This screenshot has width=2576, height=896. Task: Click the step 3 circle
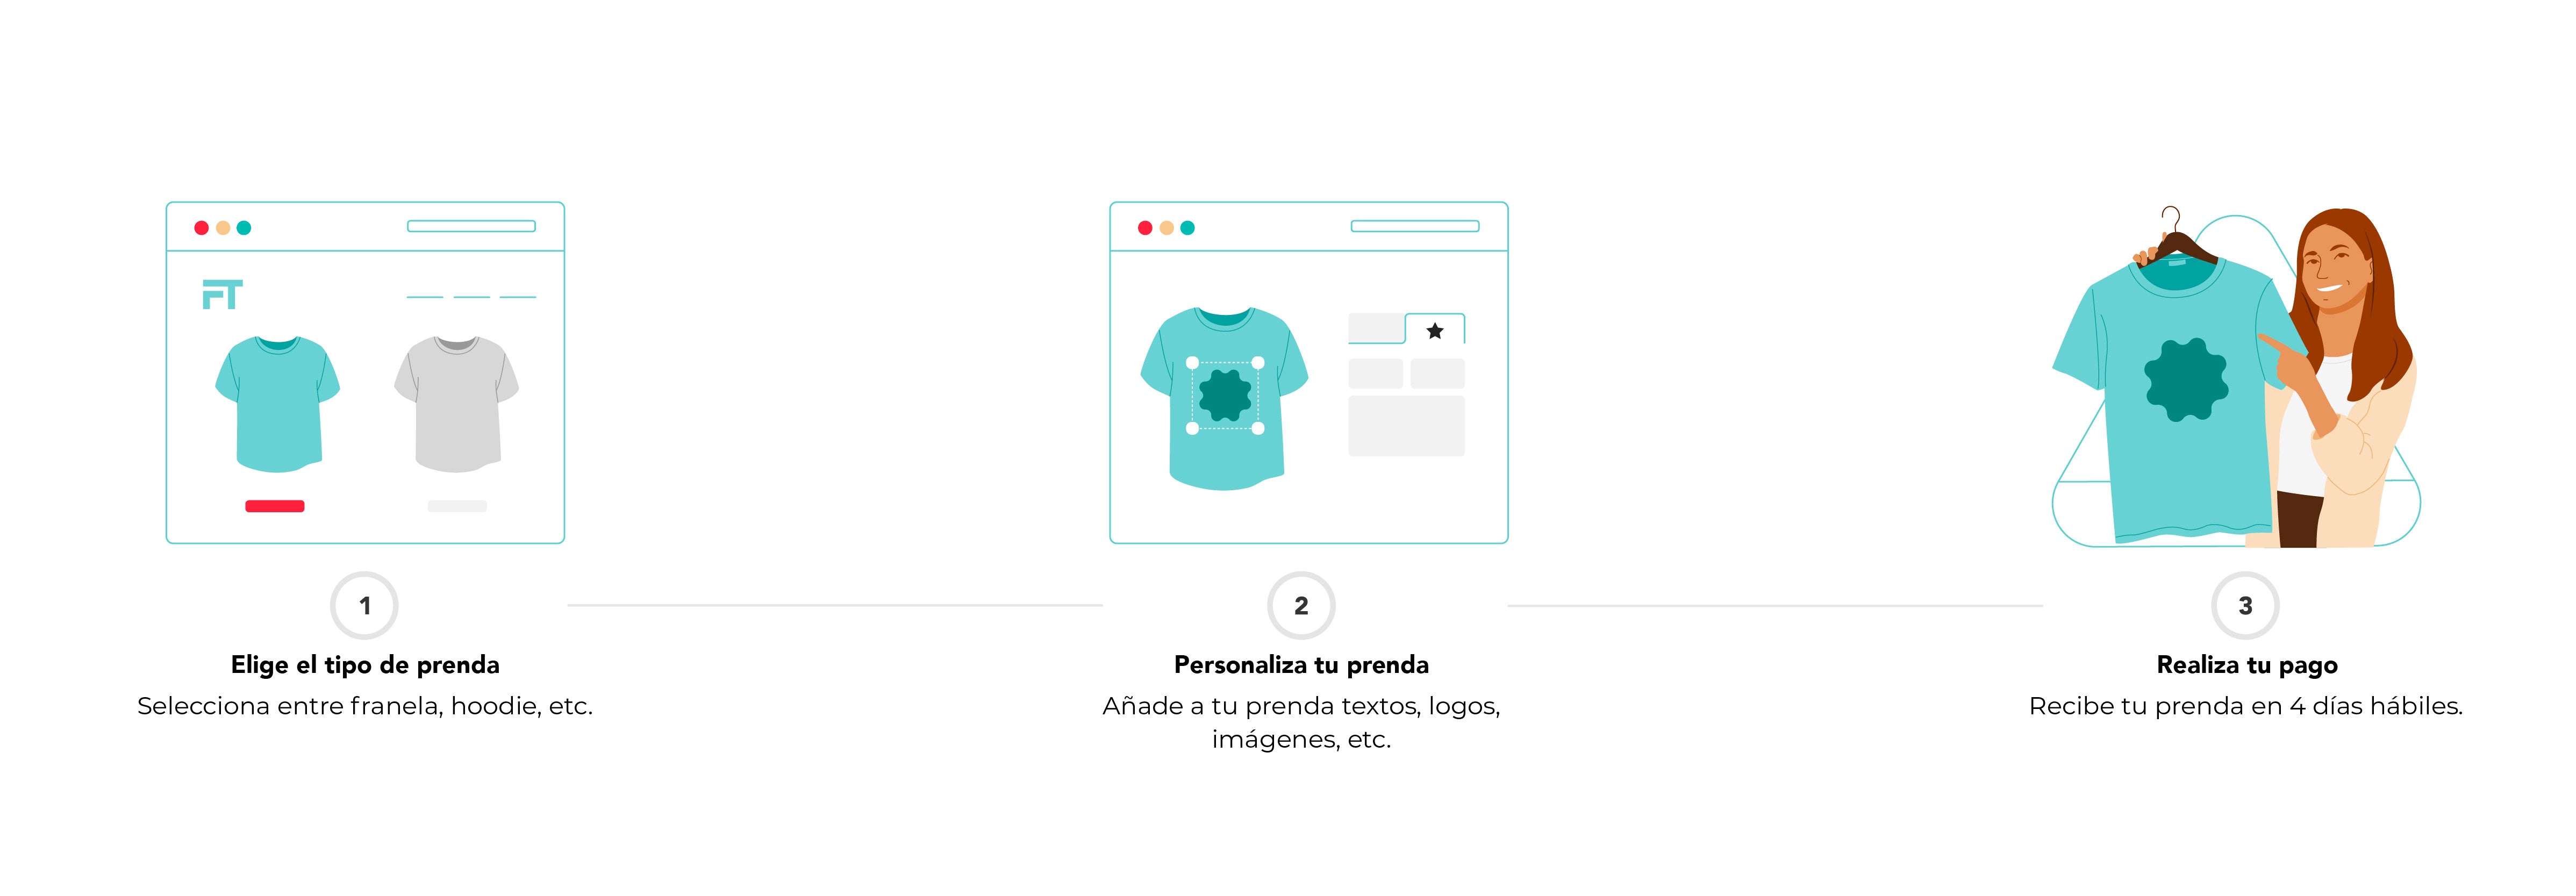click(x=2245, y=605)
